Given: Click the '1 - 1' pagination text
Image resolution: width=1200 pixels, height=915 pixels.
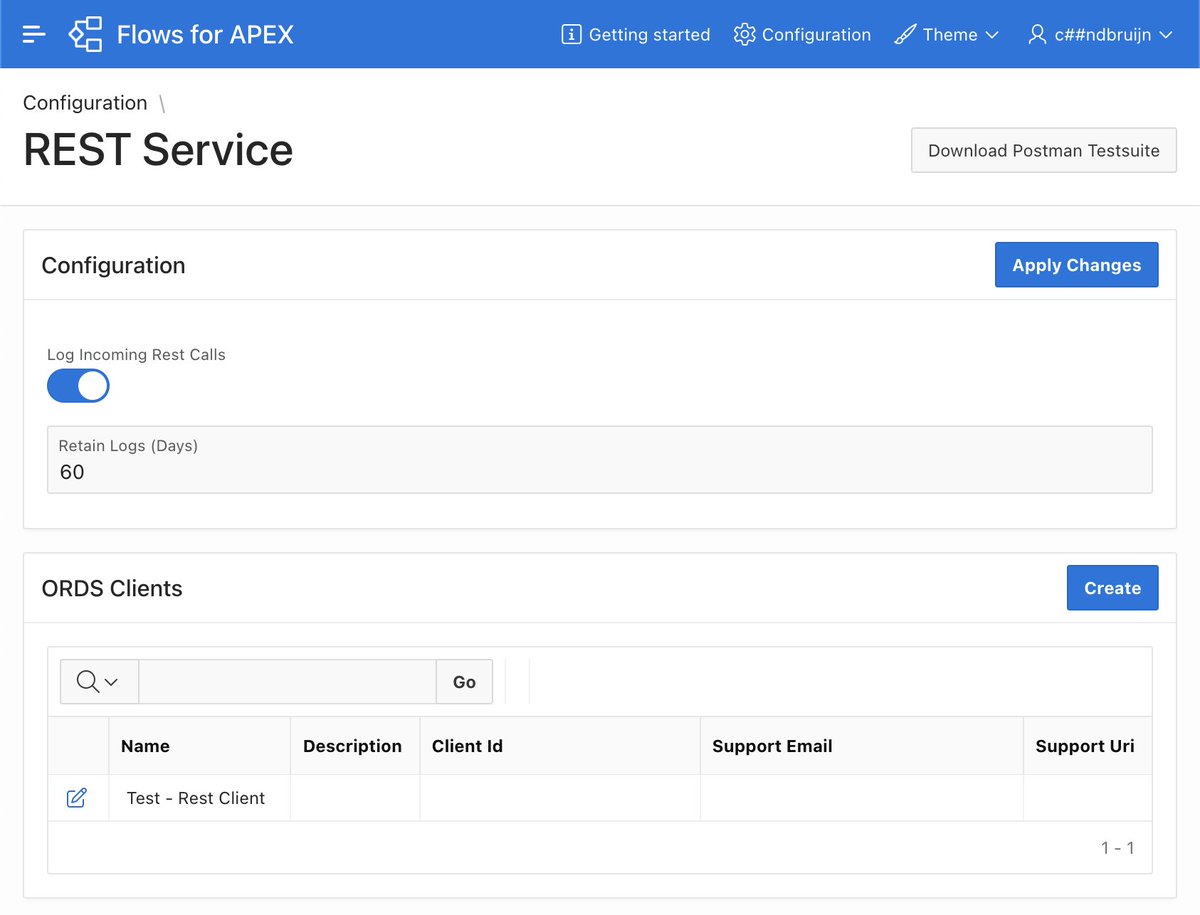Looking at the screenshot, I should [1118, 848].
